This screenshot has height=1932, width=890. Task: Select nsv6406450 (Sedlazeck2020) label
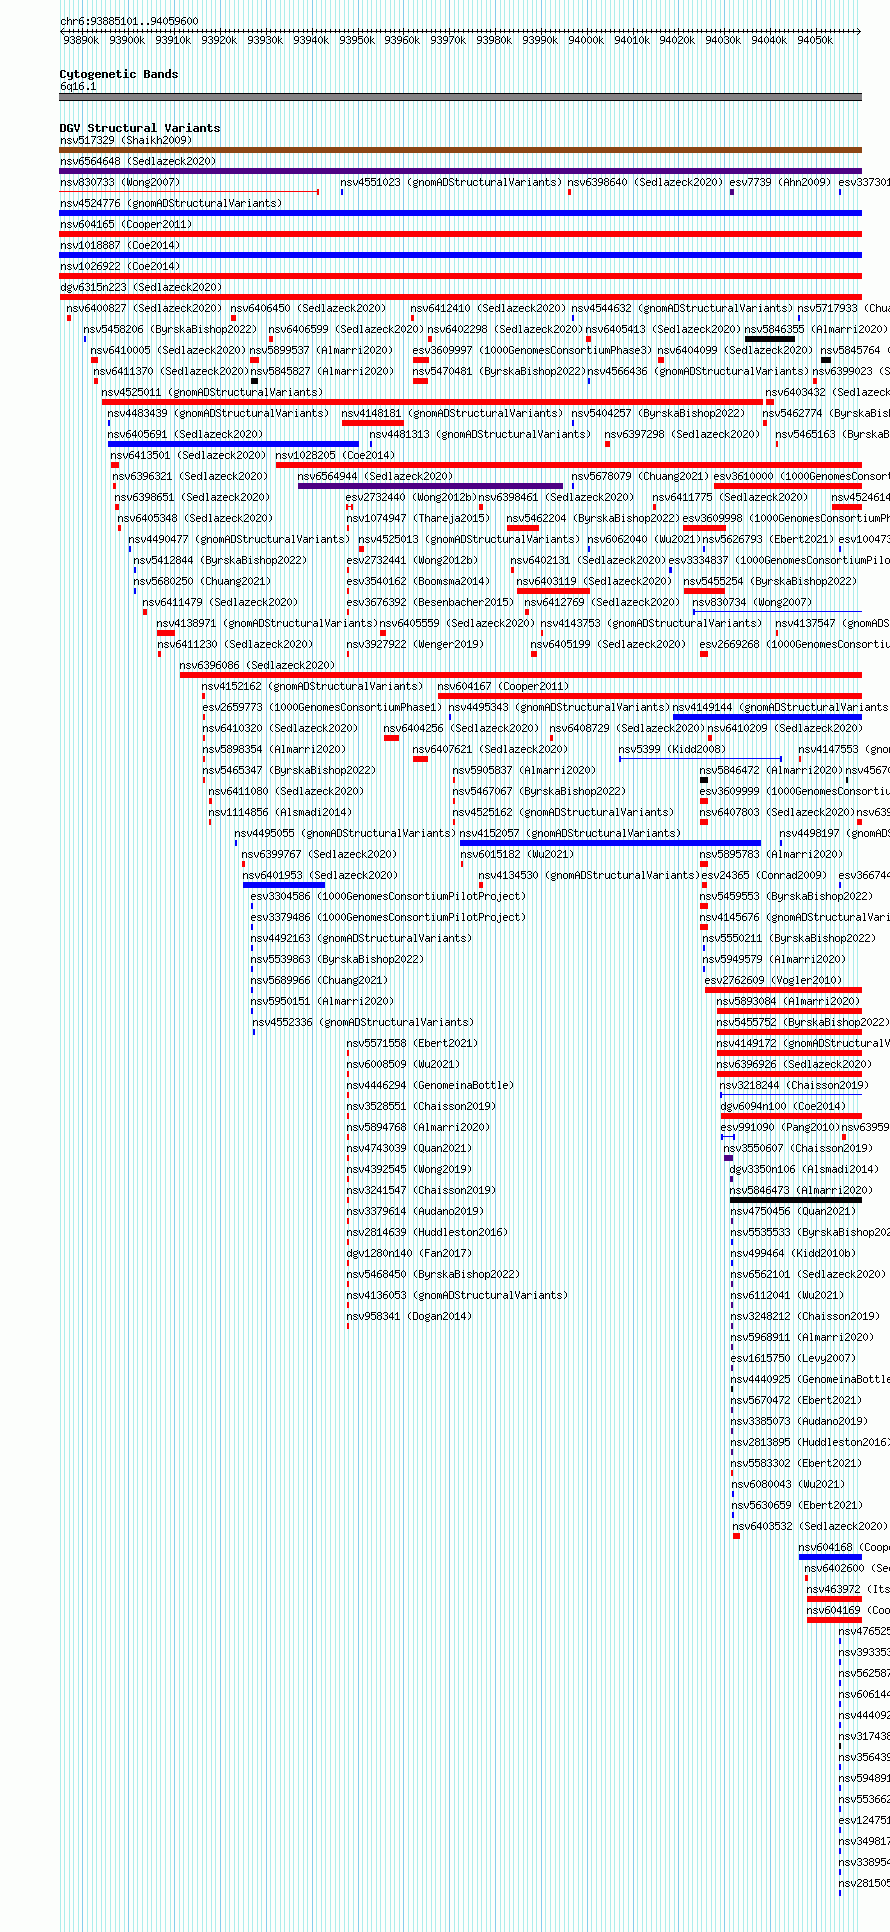308,309
